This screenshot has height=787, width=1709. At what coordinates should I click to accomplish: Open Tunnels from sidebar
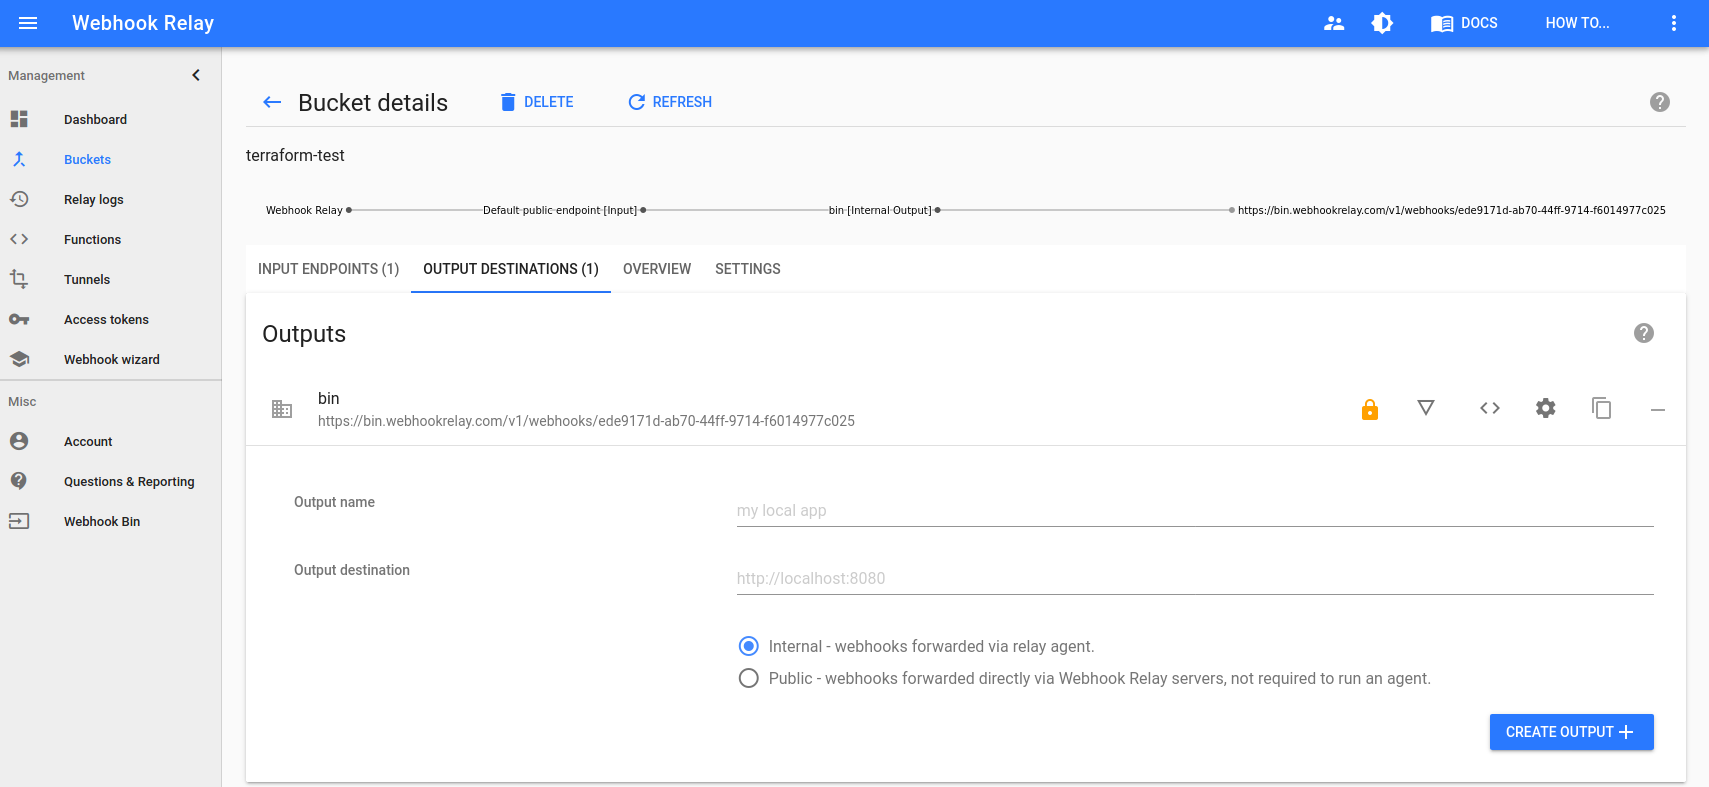87,279
